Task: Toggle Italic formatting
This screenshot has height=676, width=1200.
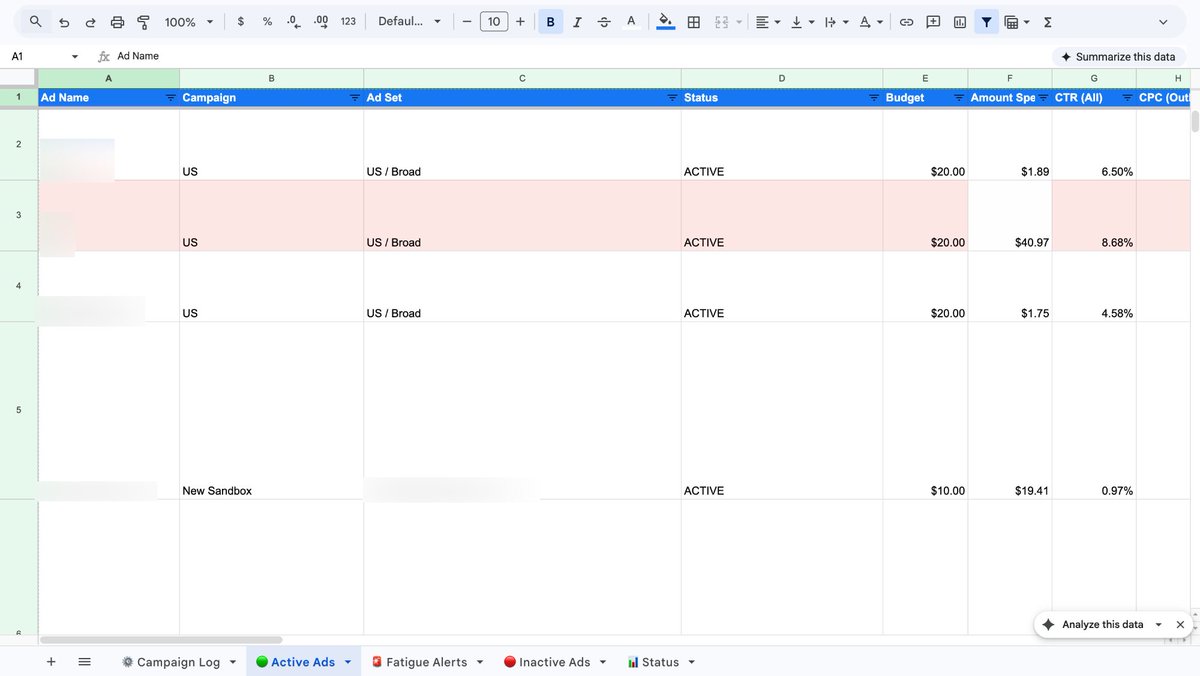Action: click(577, 21)
